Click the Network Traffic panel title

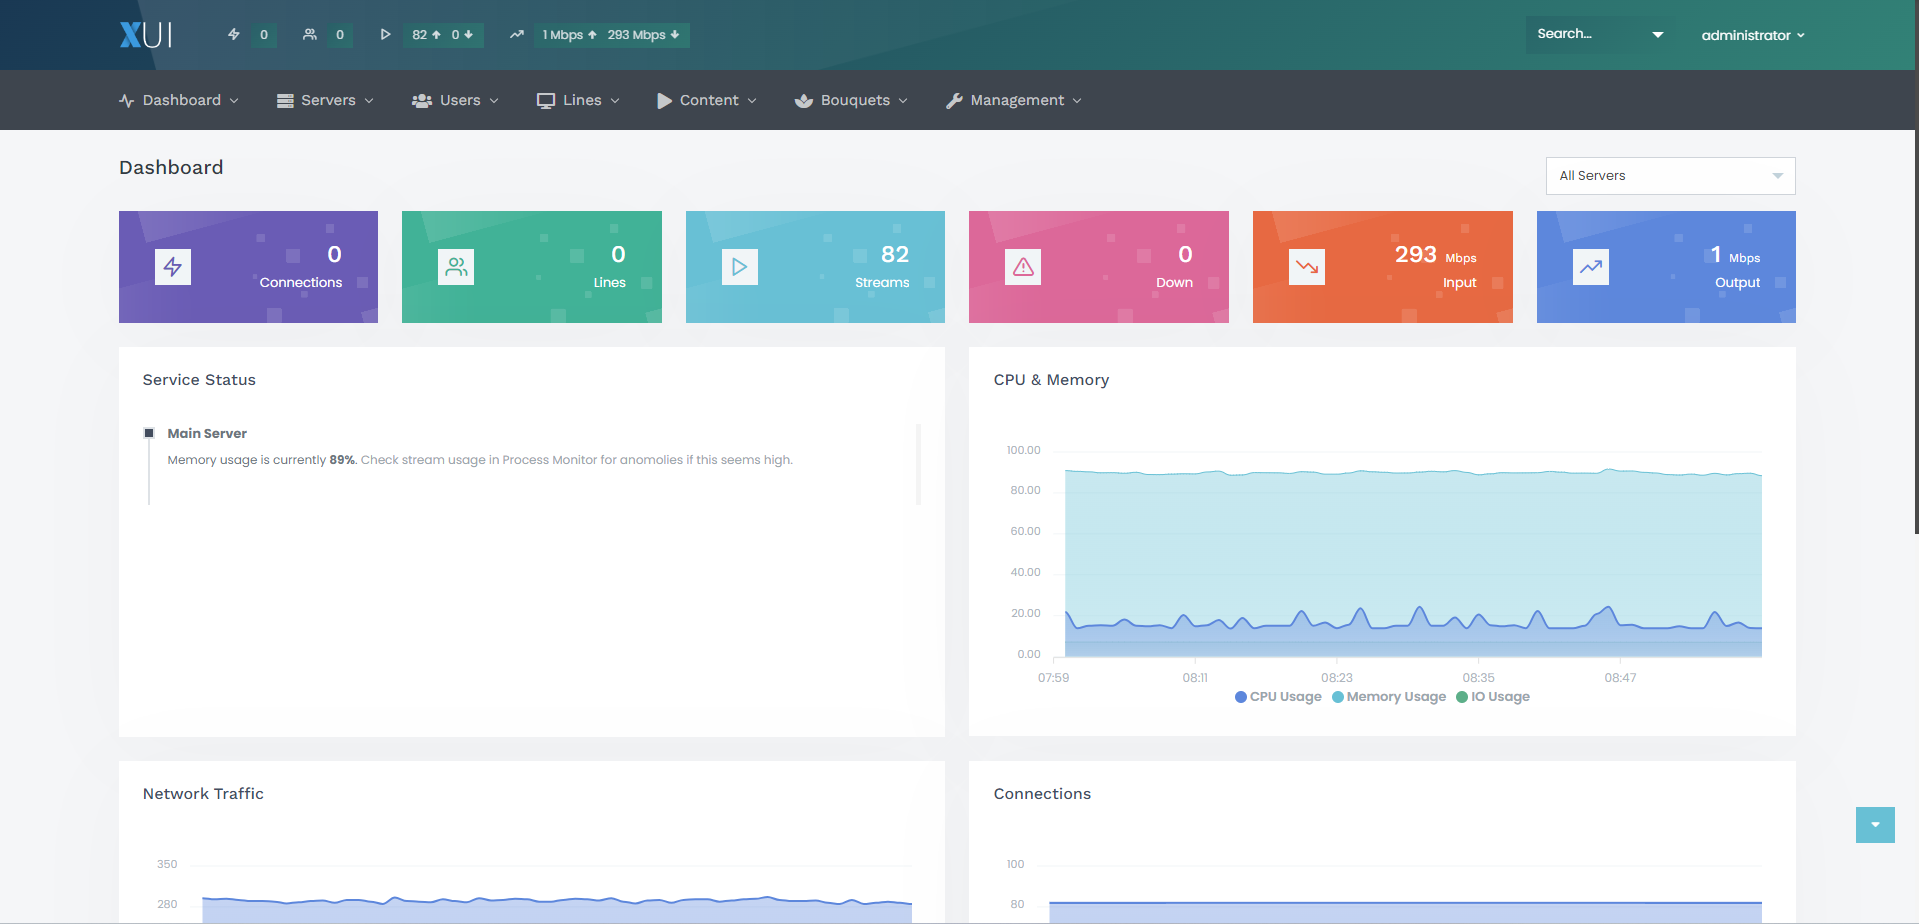pos(203,794)
